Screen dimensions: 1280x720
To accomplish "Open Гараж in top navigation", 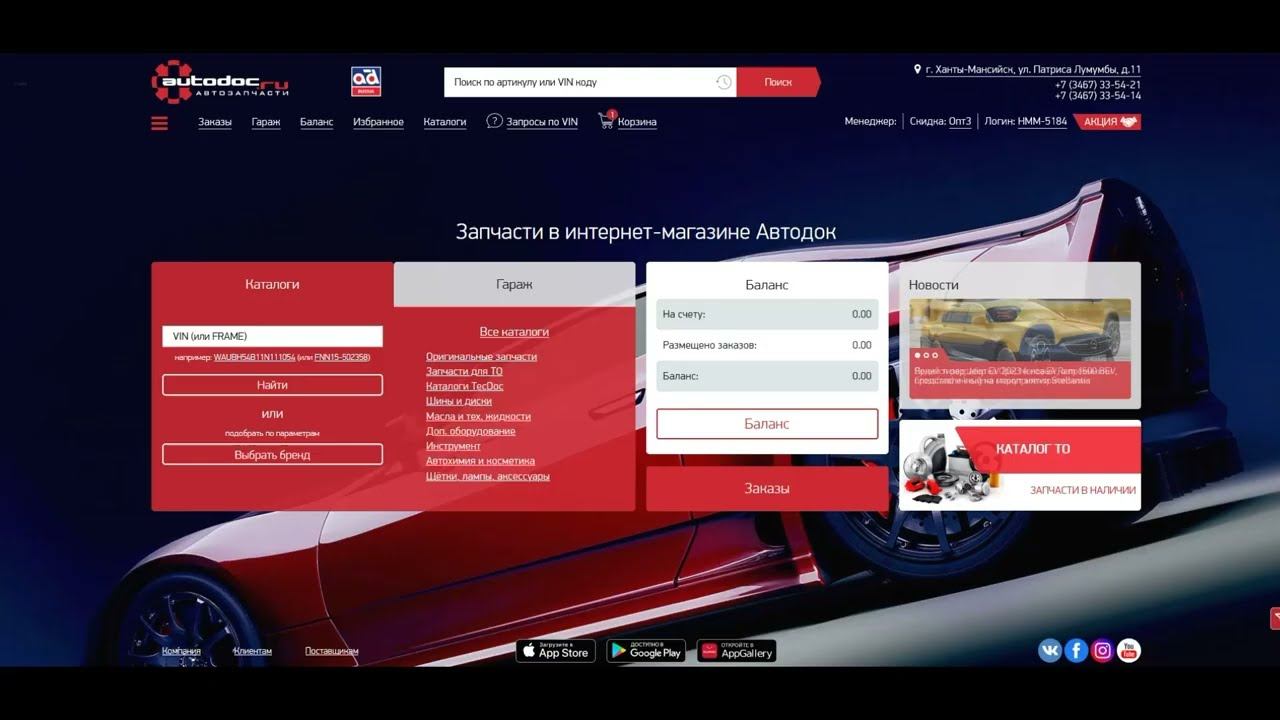I will [266, 122].
